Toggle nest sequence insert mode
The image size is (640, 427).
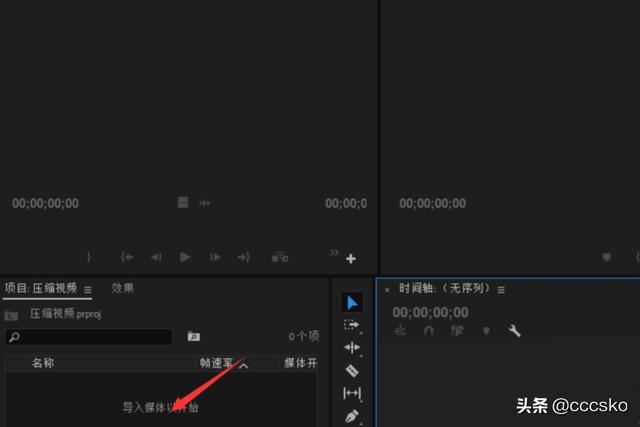pyautogui.click(x=400, y=331)
